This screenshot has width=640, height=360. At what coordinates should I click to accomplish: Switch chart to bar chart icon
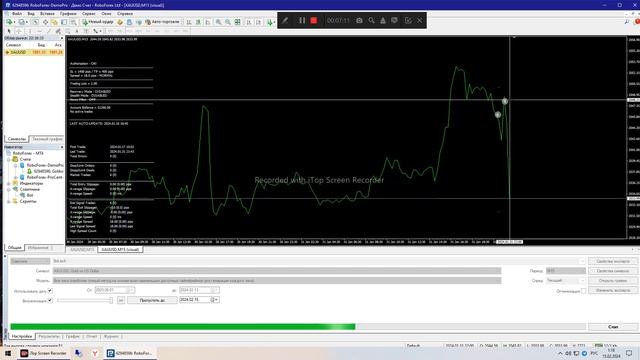pos(189,22)
